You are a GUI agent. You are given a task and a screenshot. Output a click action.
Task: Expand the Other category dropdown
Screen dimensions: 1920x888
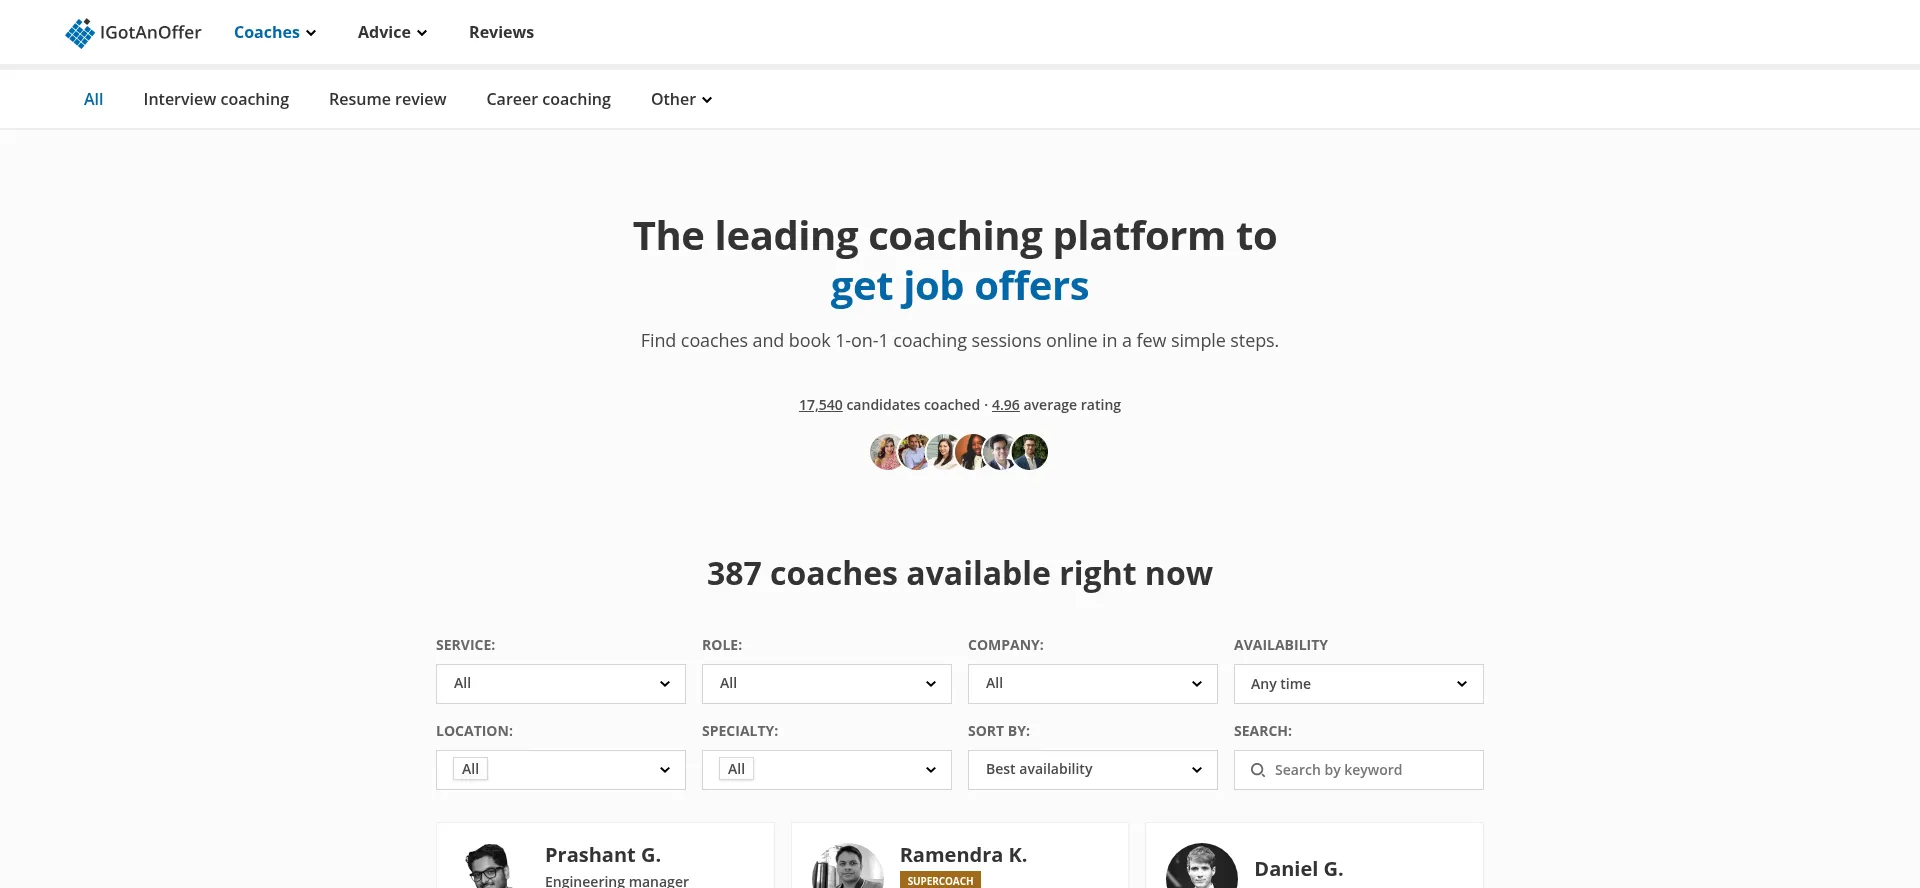pos(681,99)
